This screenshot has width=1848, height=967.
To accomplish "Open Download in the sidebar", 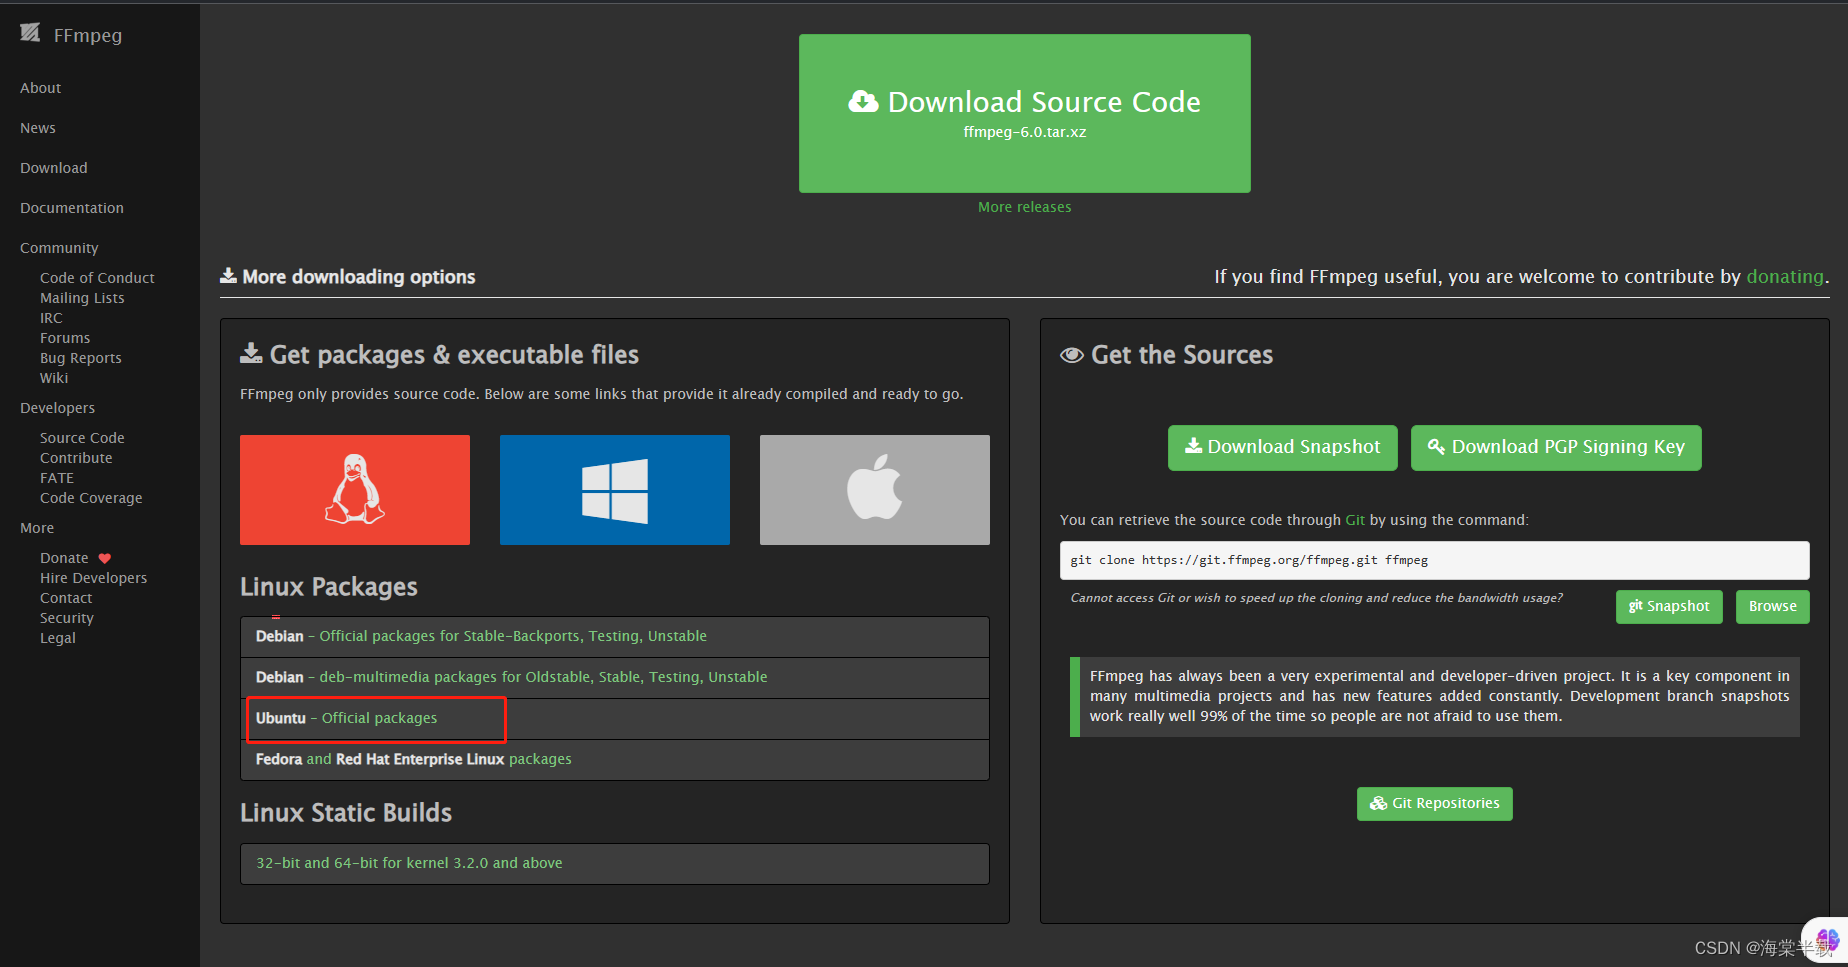I will click(54, 168).
